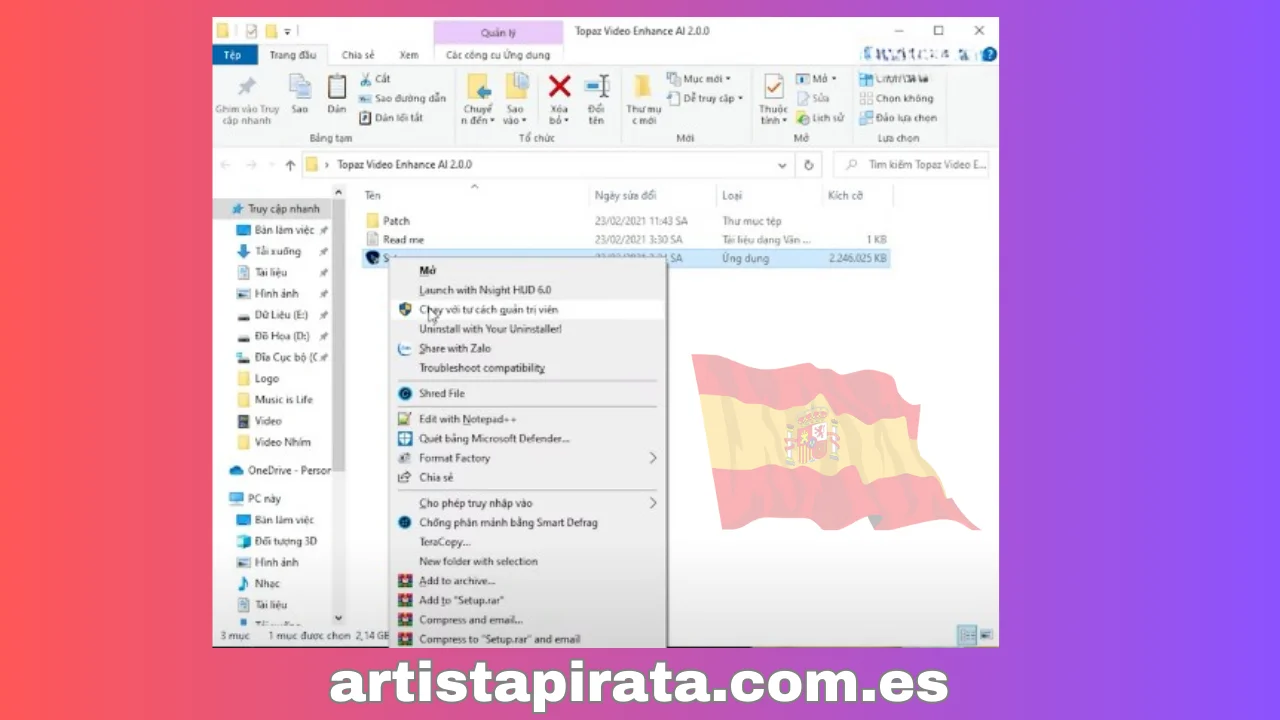The image size is (1280, 720).
Task: Click the Back navigation arrow
Action: (226, 165)
